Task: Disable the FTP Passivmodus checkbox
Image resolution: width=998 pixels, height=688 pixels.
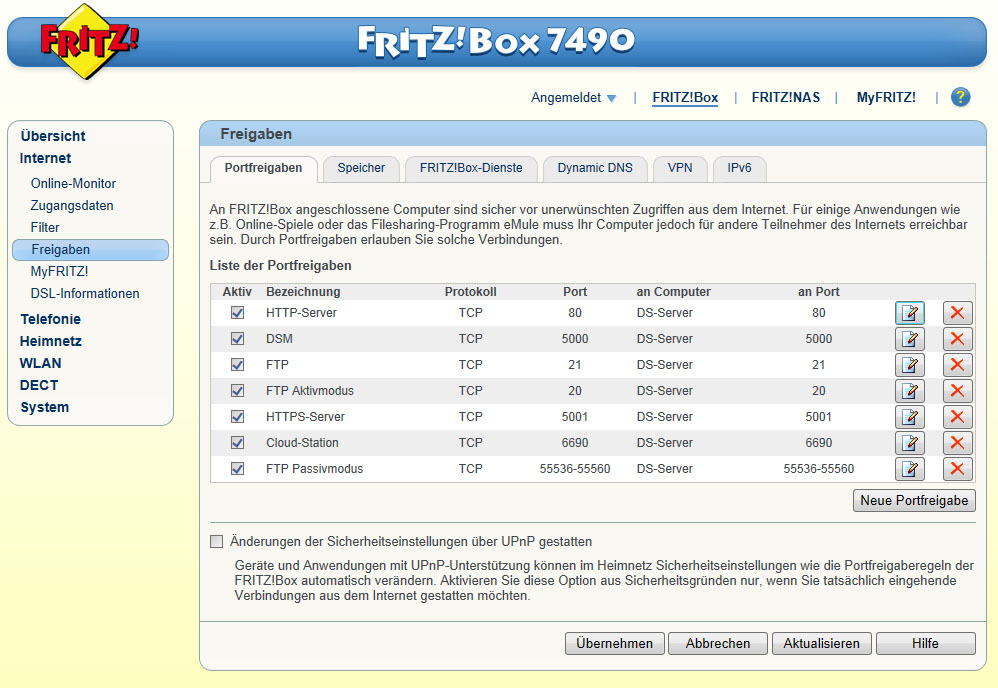Action: point(237,469)
